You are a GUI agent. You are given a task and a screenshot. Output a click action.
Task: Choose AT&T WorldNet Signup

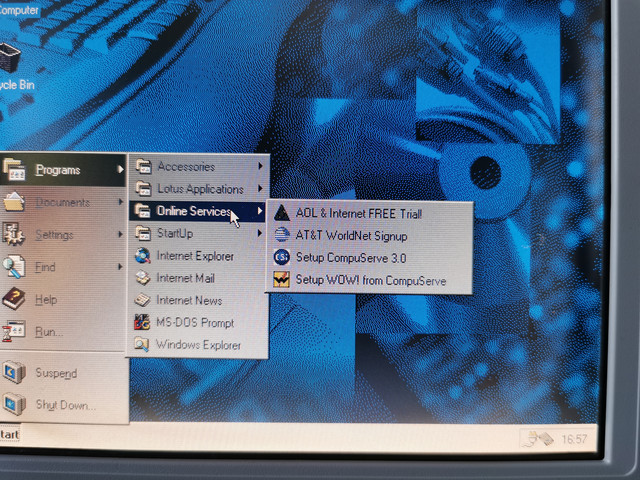click(369, 236)
